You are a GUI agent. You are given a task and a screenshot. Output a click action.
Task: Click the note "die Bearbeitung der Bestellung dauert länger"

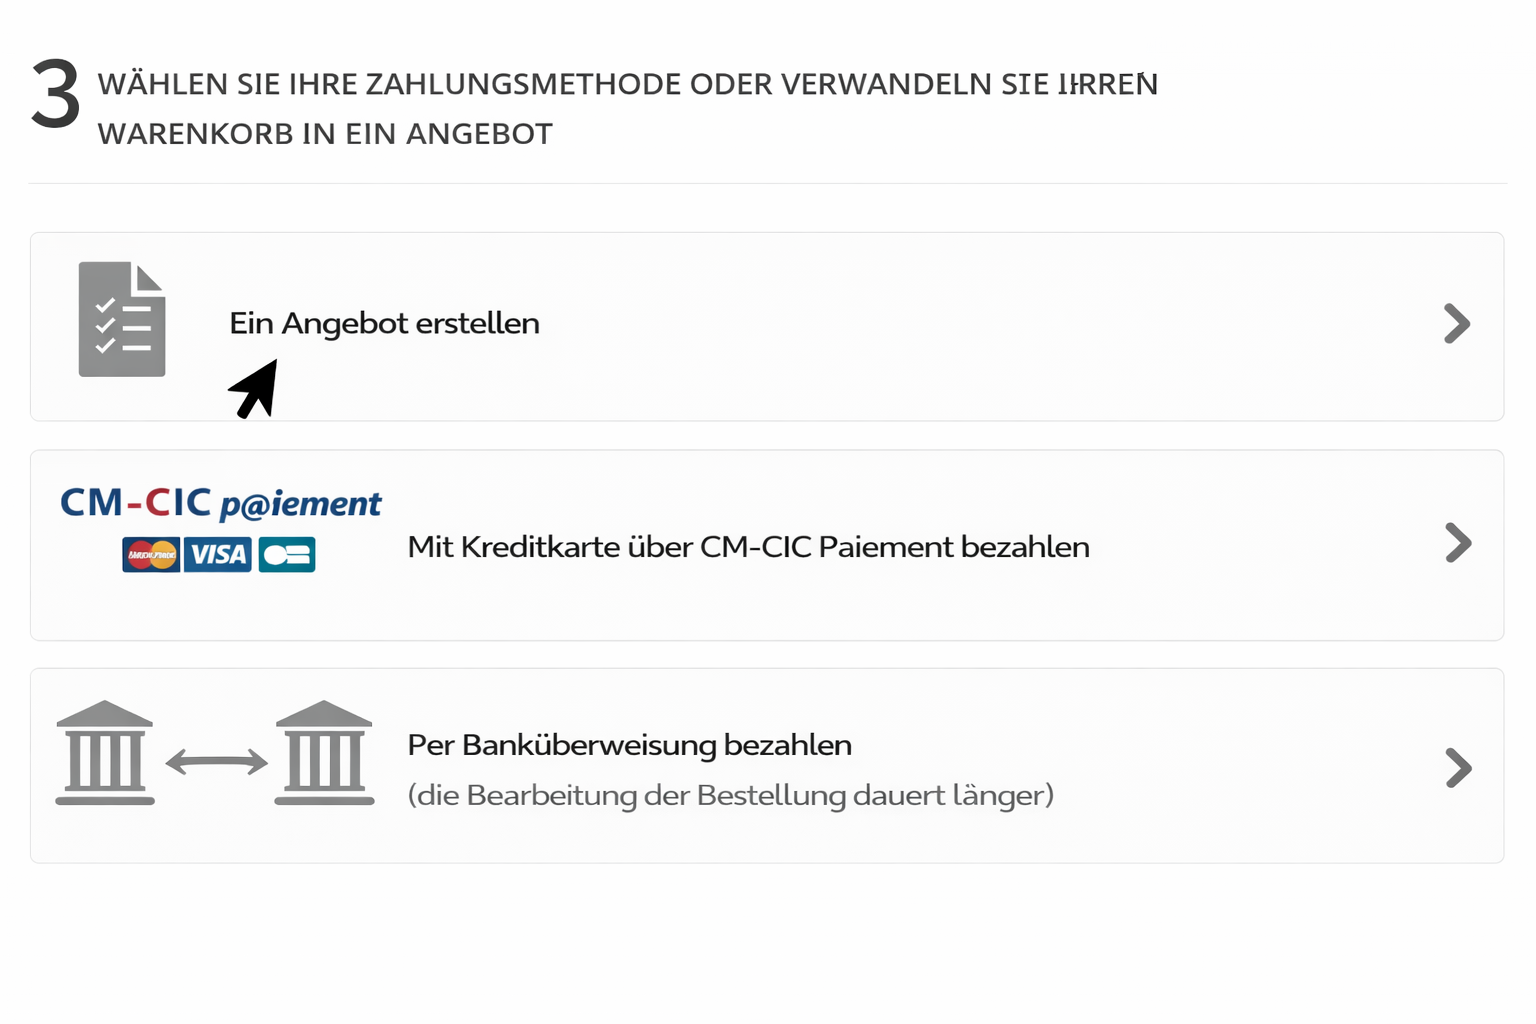pyautogui.click(x=730, y=795)
